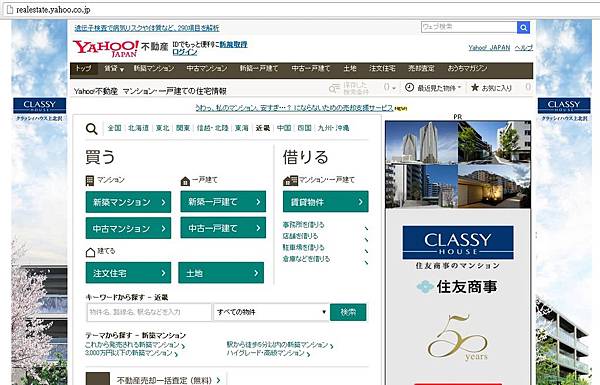Choose the 東北 region link
Viewport: 600px width, 385px height.
pos(162,128)
